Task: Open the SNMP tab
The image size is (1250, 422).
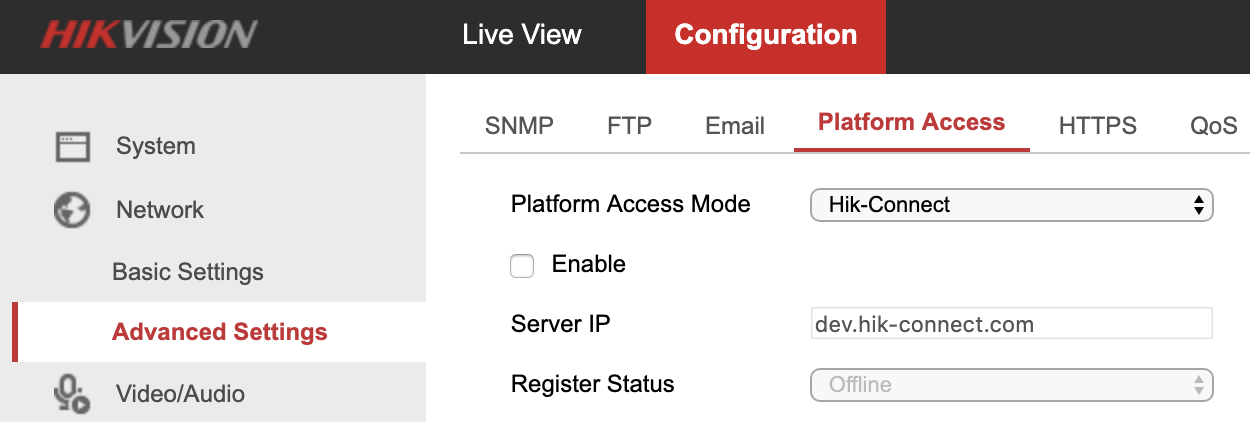Action: (519, 126)
